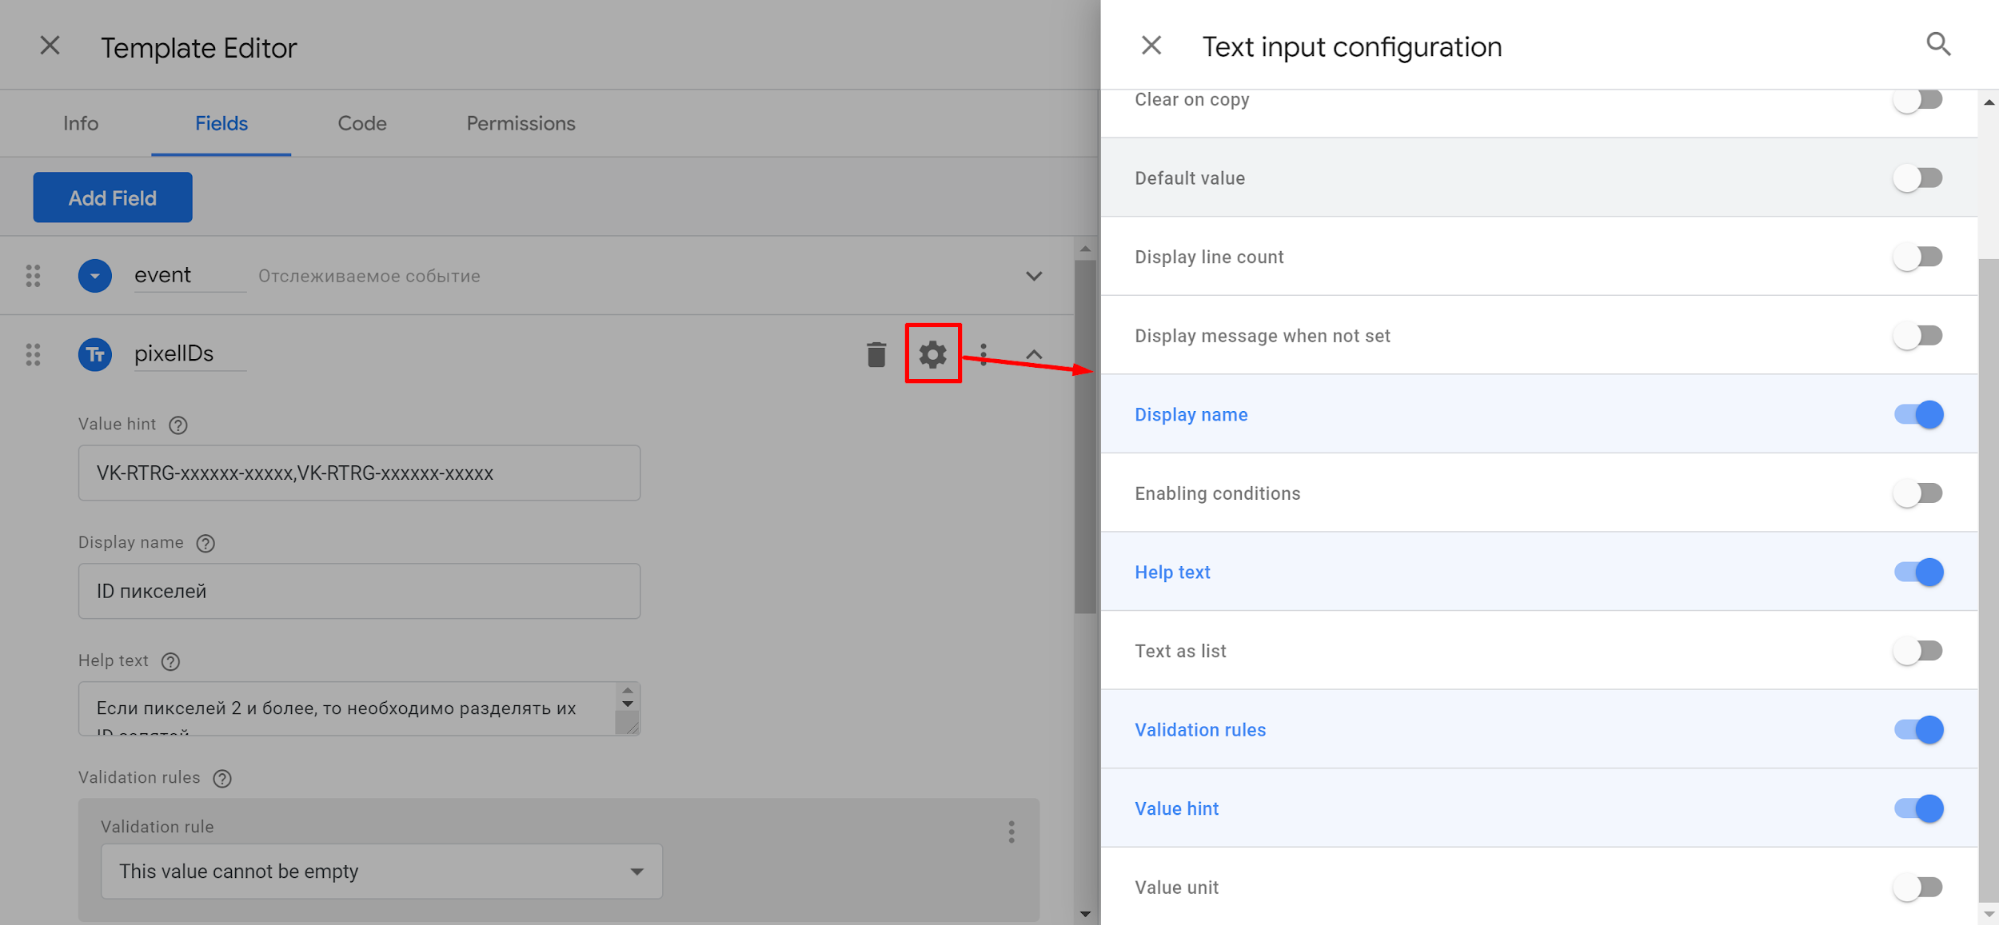Enable the Default value toggle
The image size is (1999, 926).
click(x=1917, y=179)
